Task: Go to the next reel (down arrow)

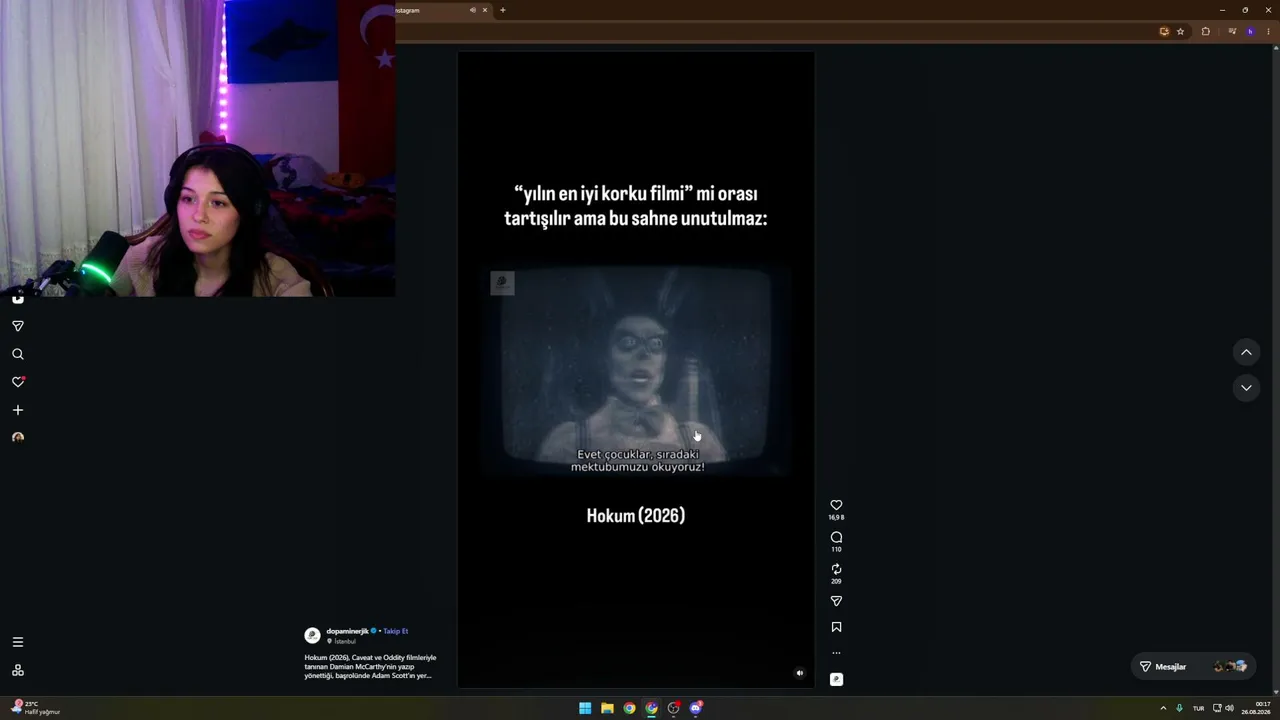Action: pos(1246,387)
